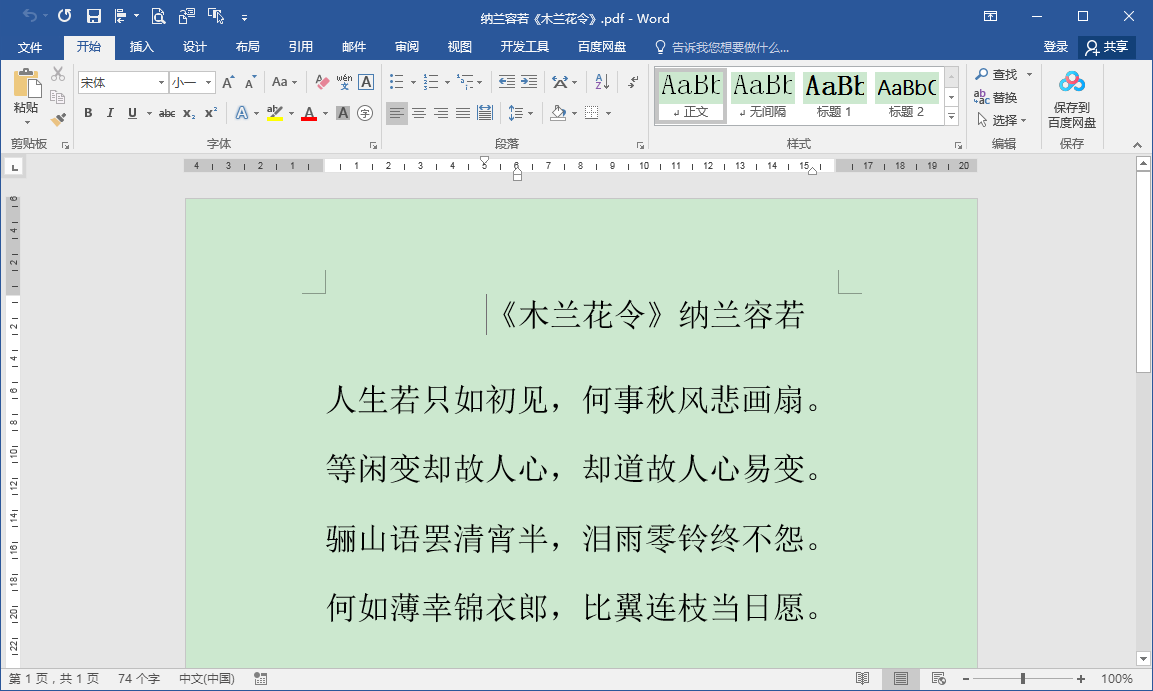Switch to the 布局 (Layout) tab
Image resolution: width=1153 pixels, height=691 pixels.
pos(247,47)
